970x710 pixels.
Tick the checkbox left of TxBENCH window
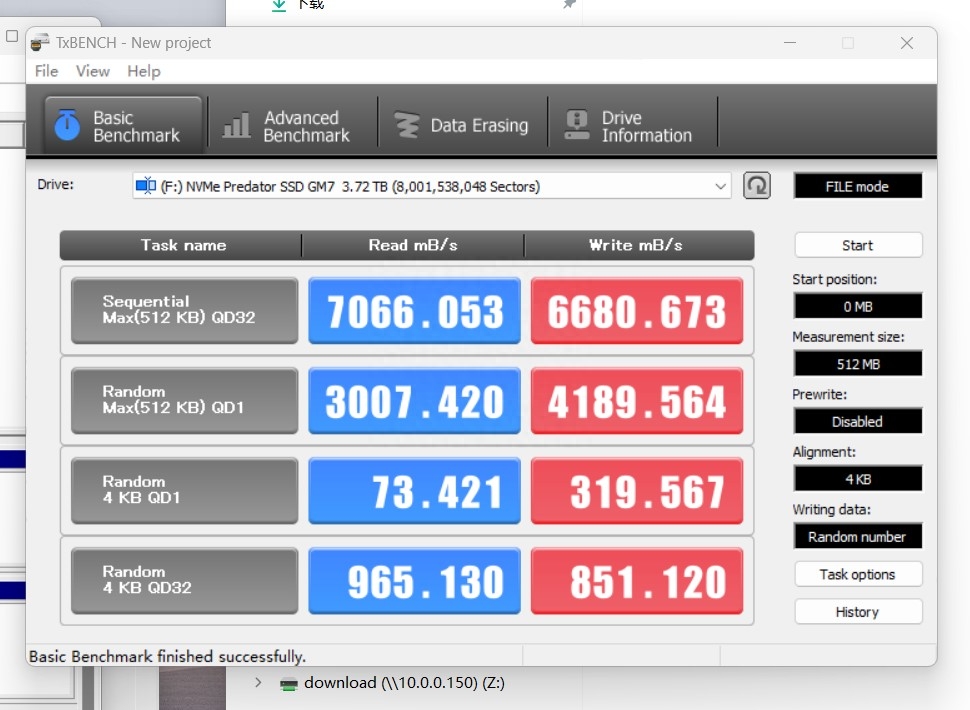point(12,36)
